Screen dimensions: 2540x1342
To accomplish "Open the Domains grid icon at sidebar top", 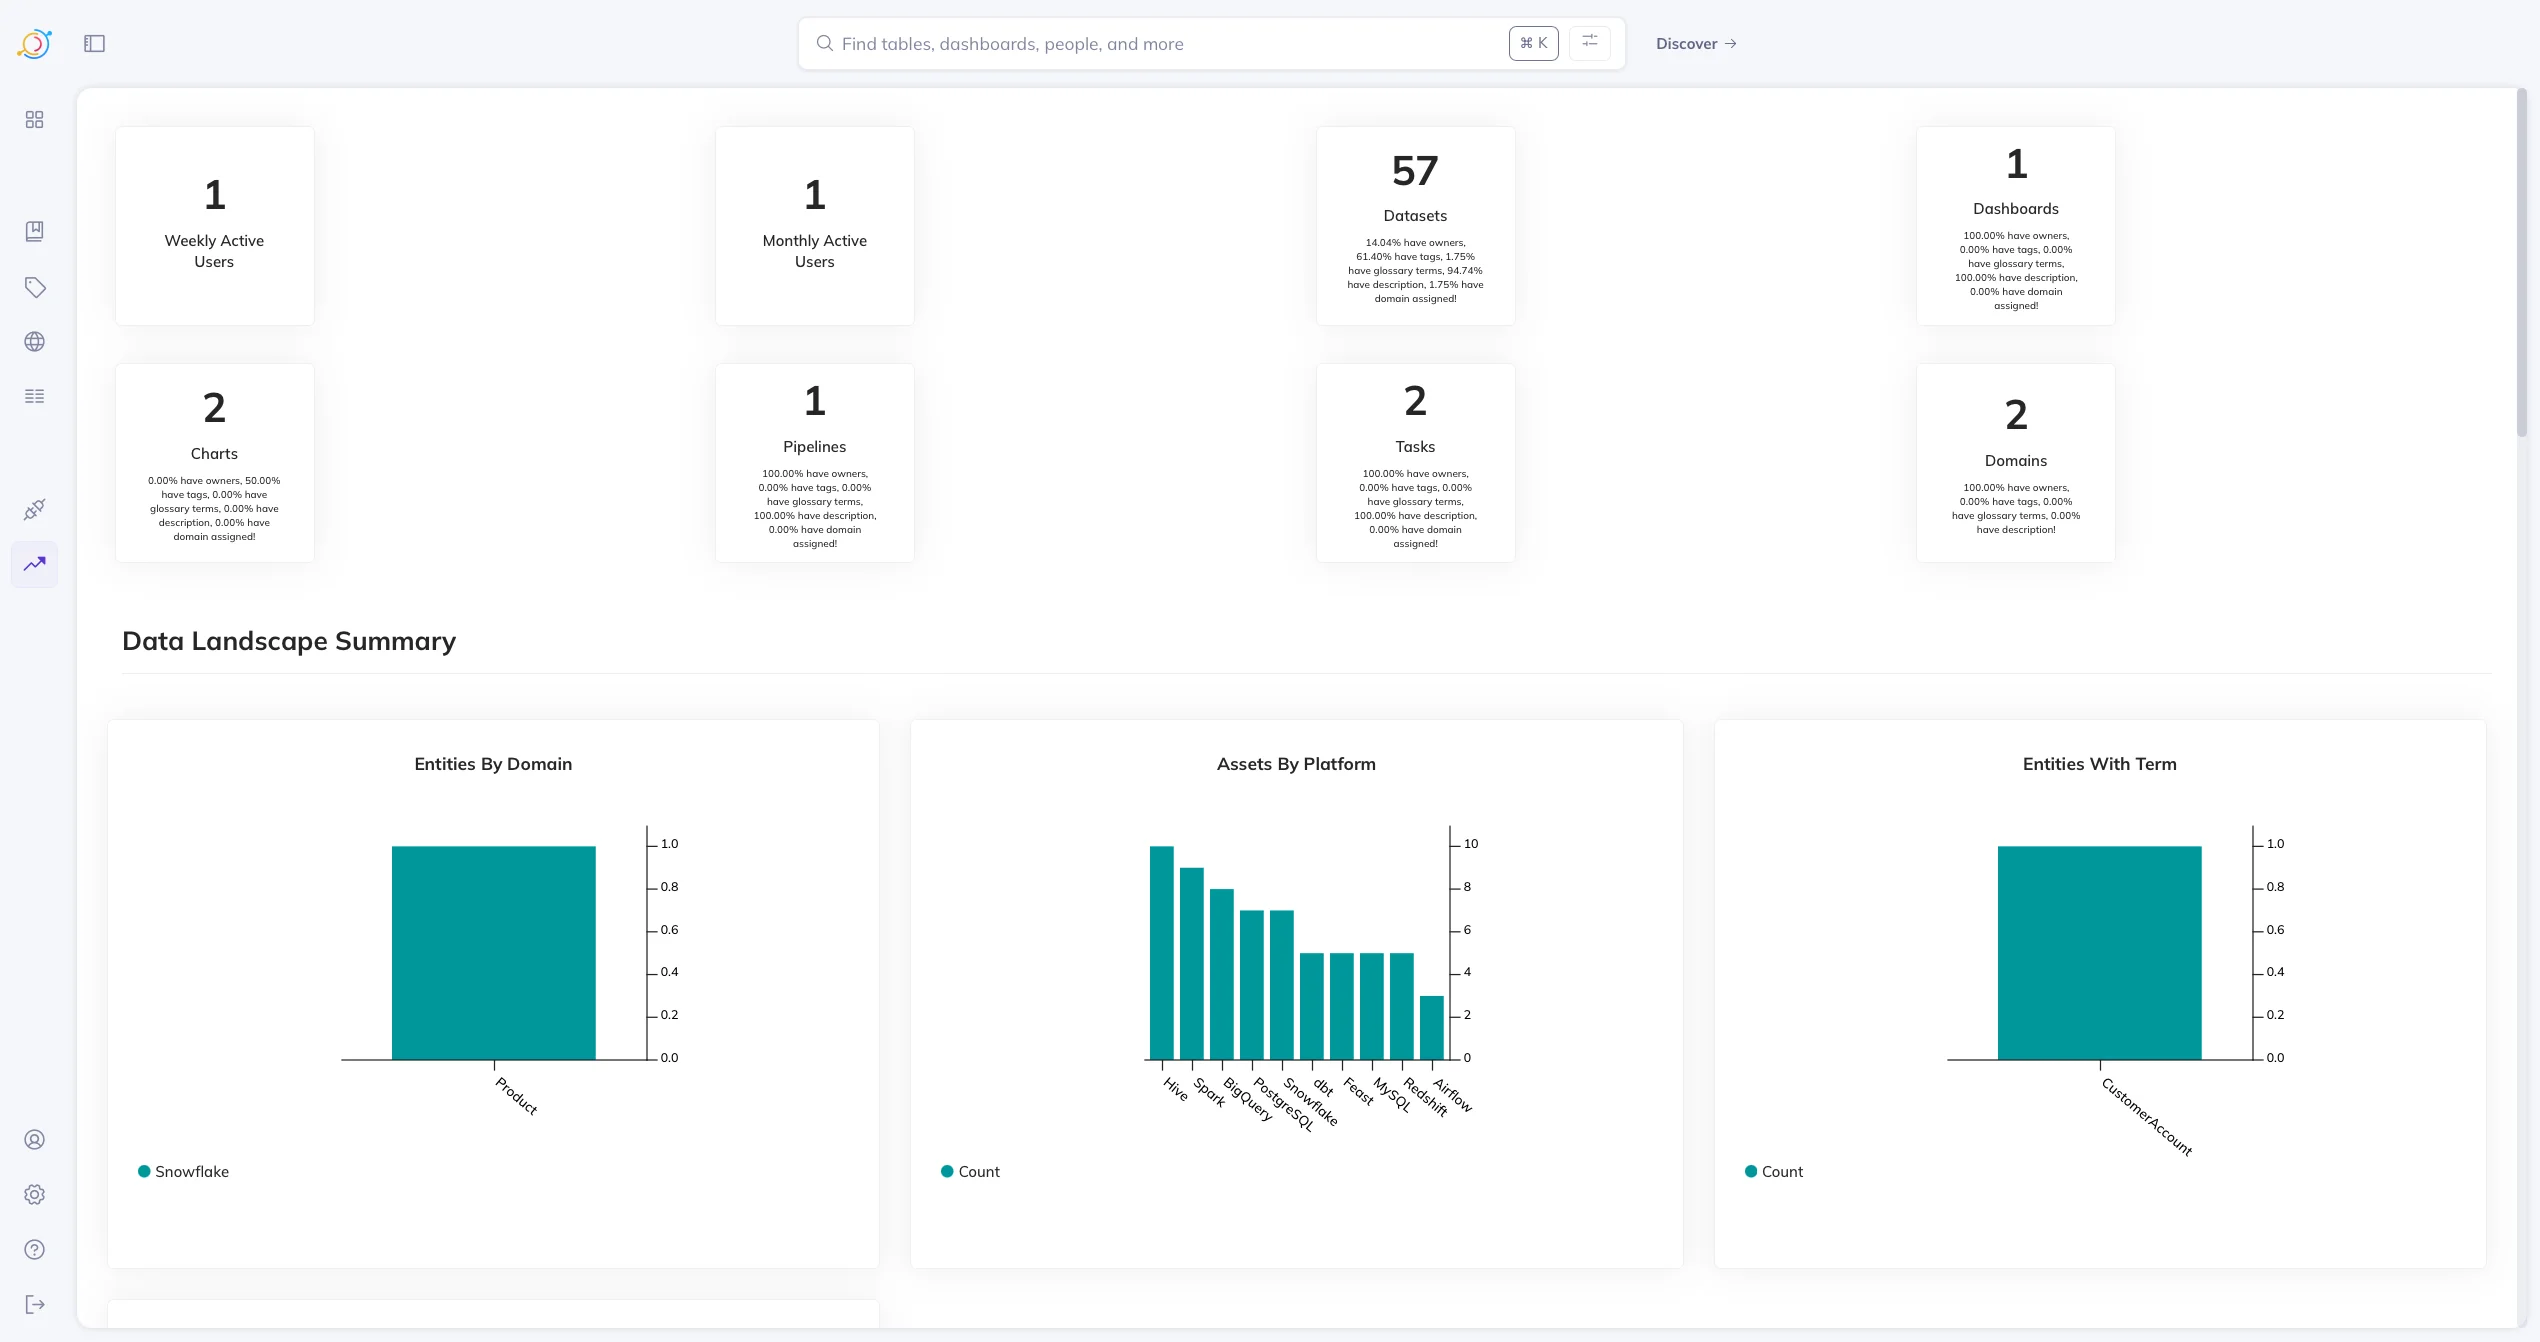I will [34, 119].
